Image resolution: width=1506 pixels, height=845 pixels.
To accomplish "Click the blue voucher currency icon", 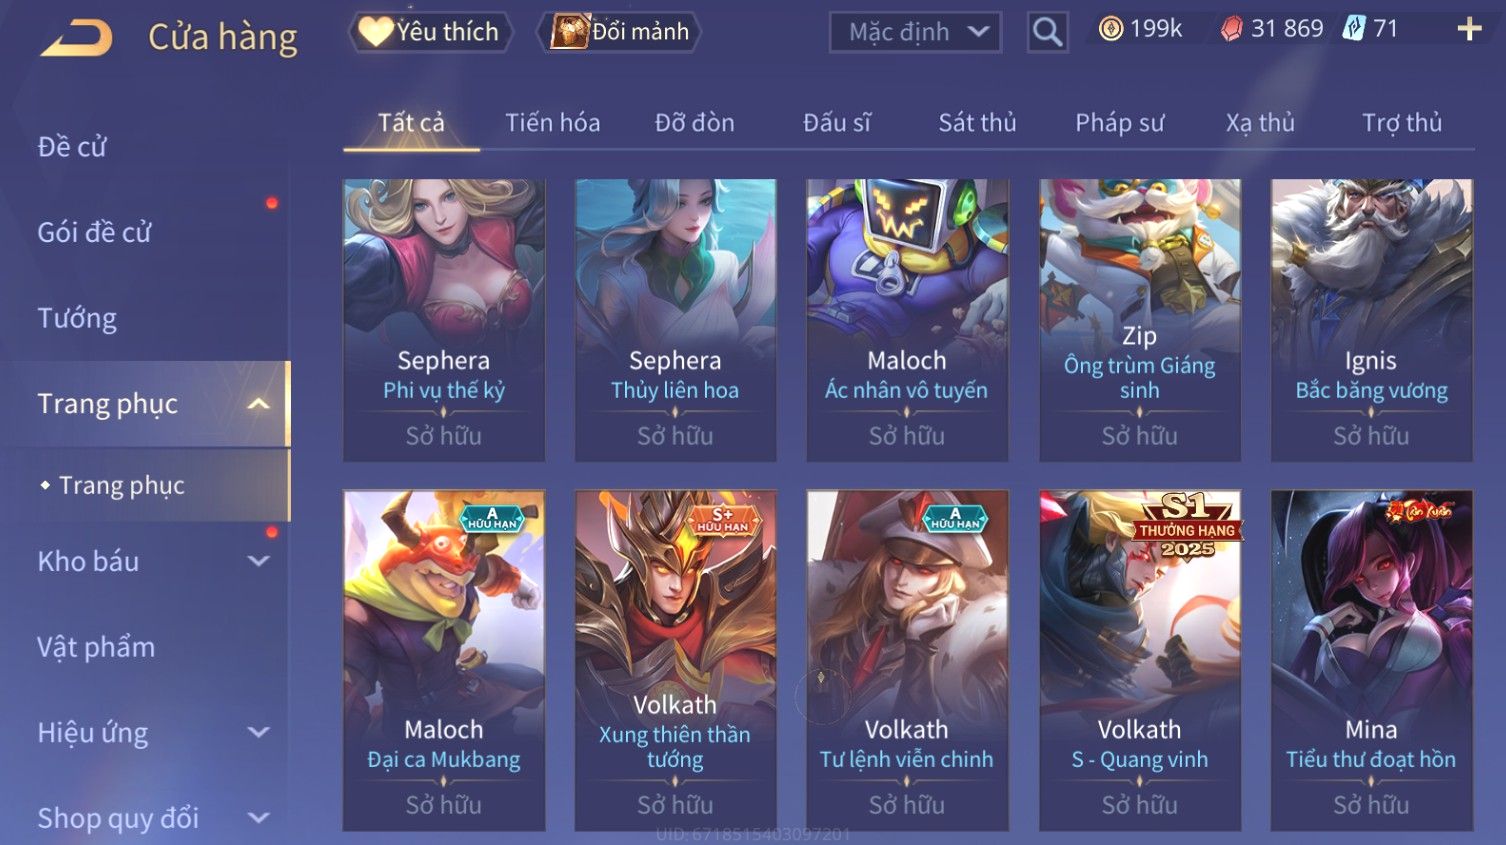I will [x=1353, y=28].
